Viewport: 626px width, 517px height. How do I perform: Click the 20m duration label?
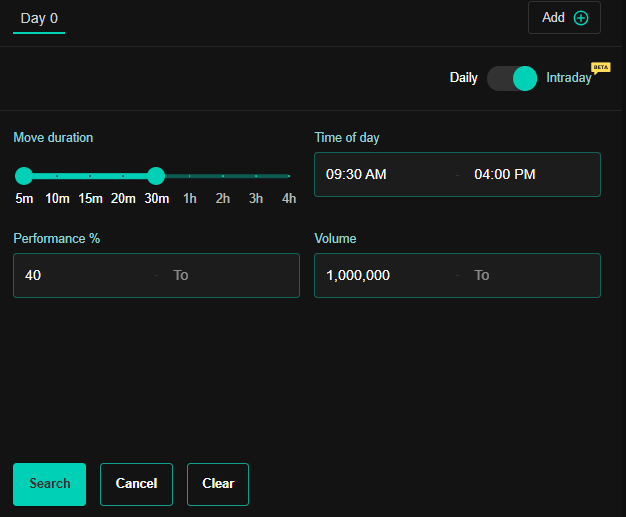tap(123, 198)
